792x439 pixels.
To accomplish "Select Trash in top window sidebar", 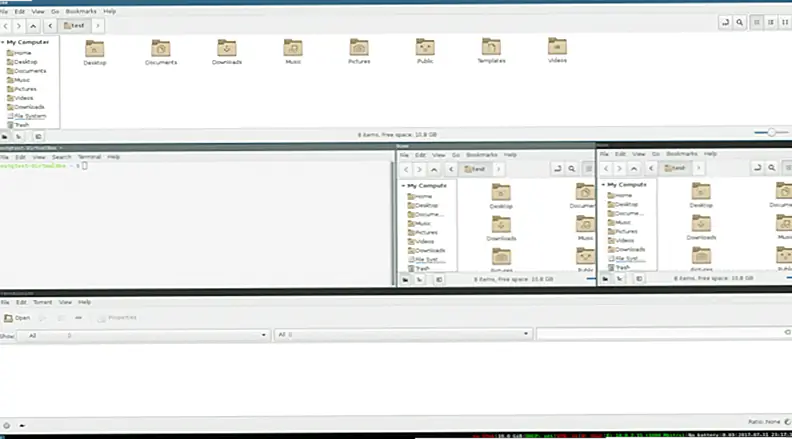I will coord(23,125).
